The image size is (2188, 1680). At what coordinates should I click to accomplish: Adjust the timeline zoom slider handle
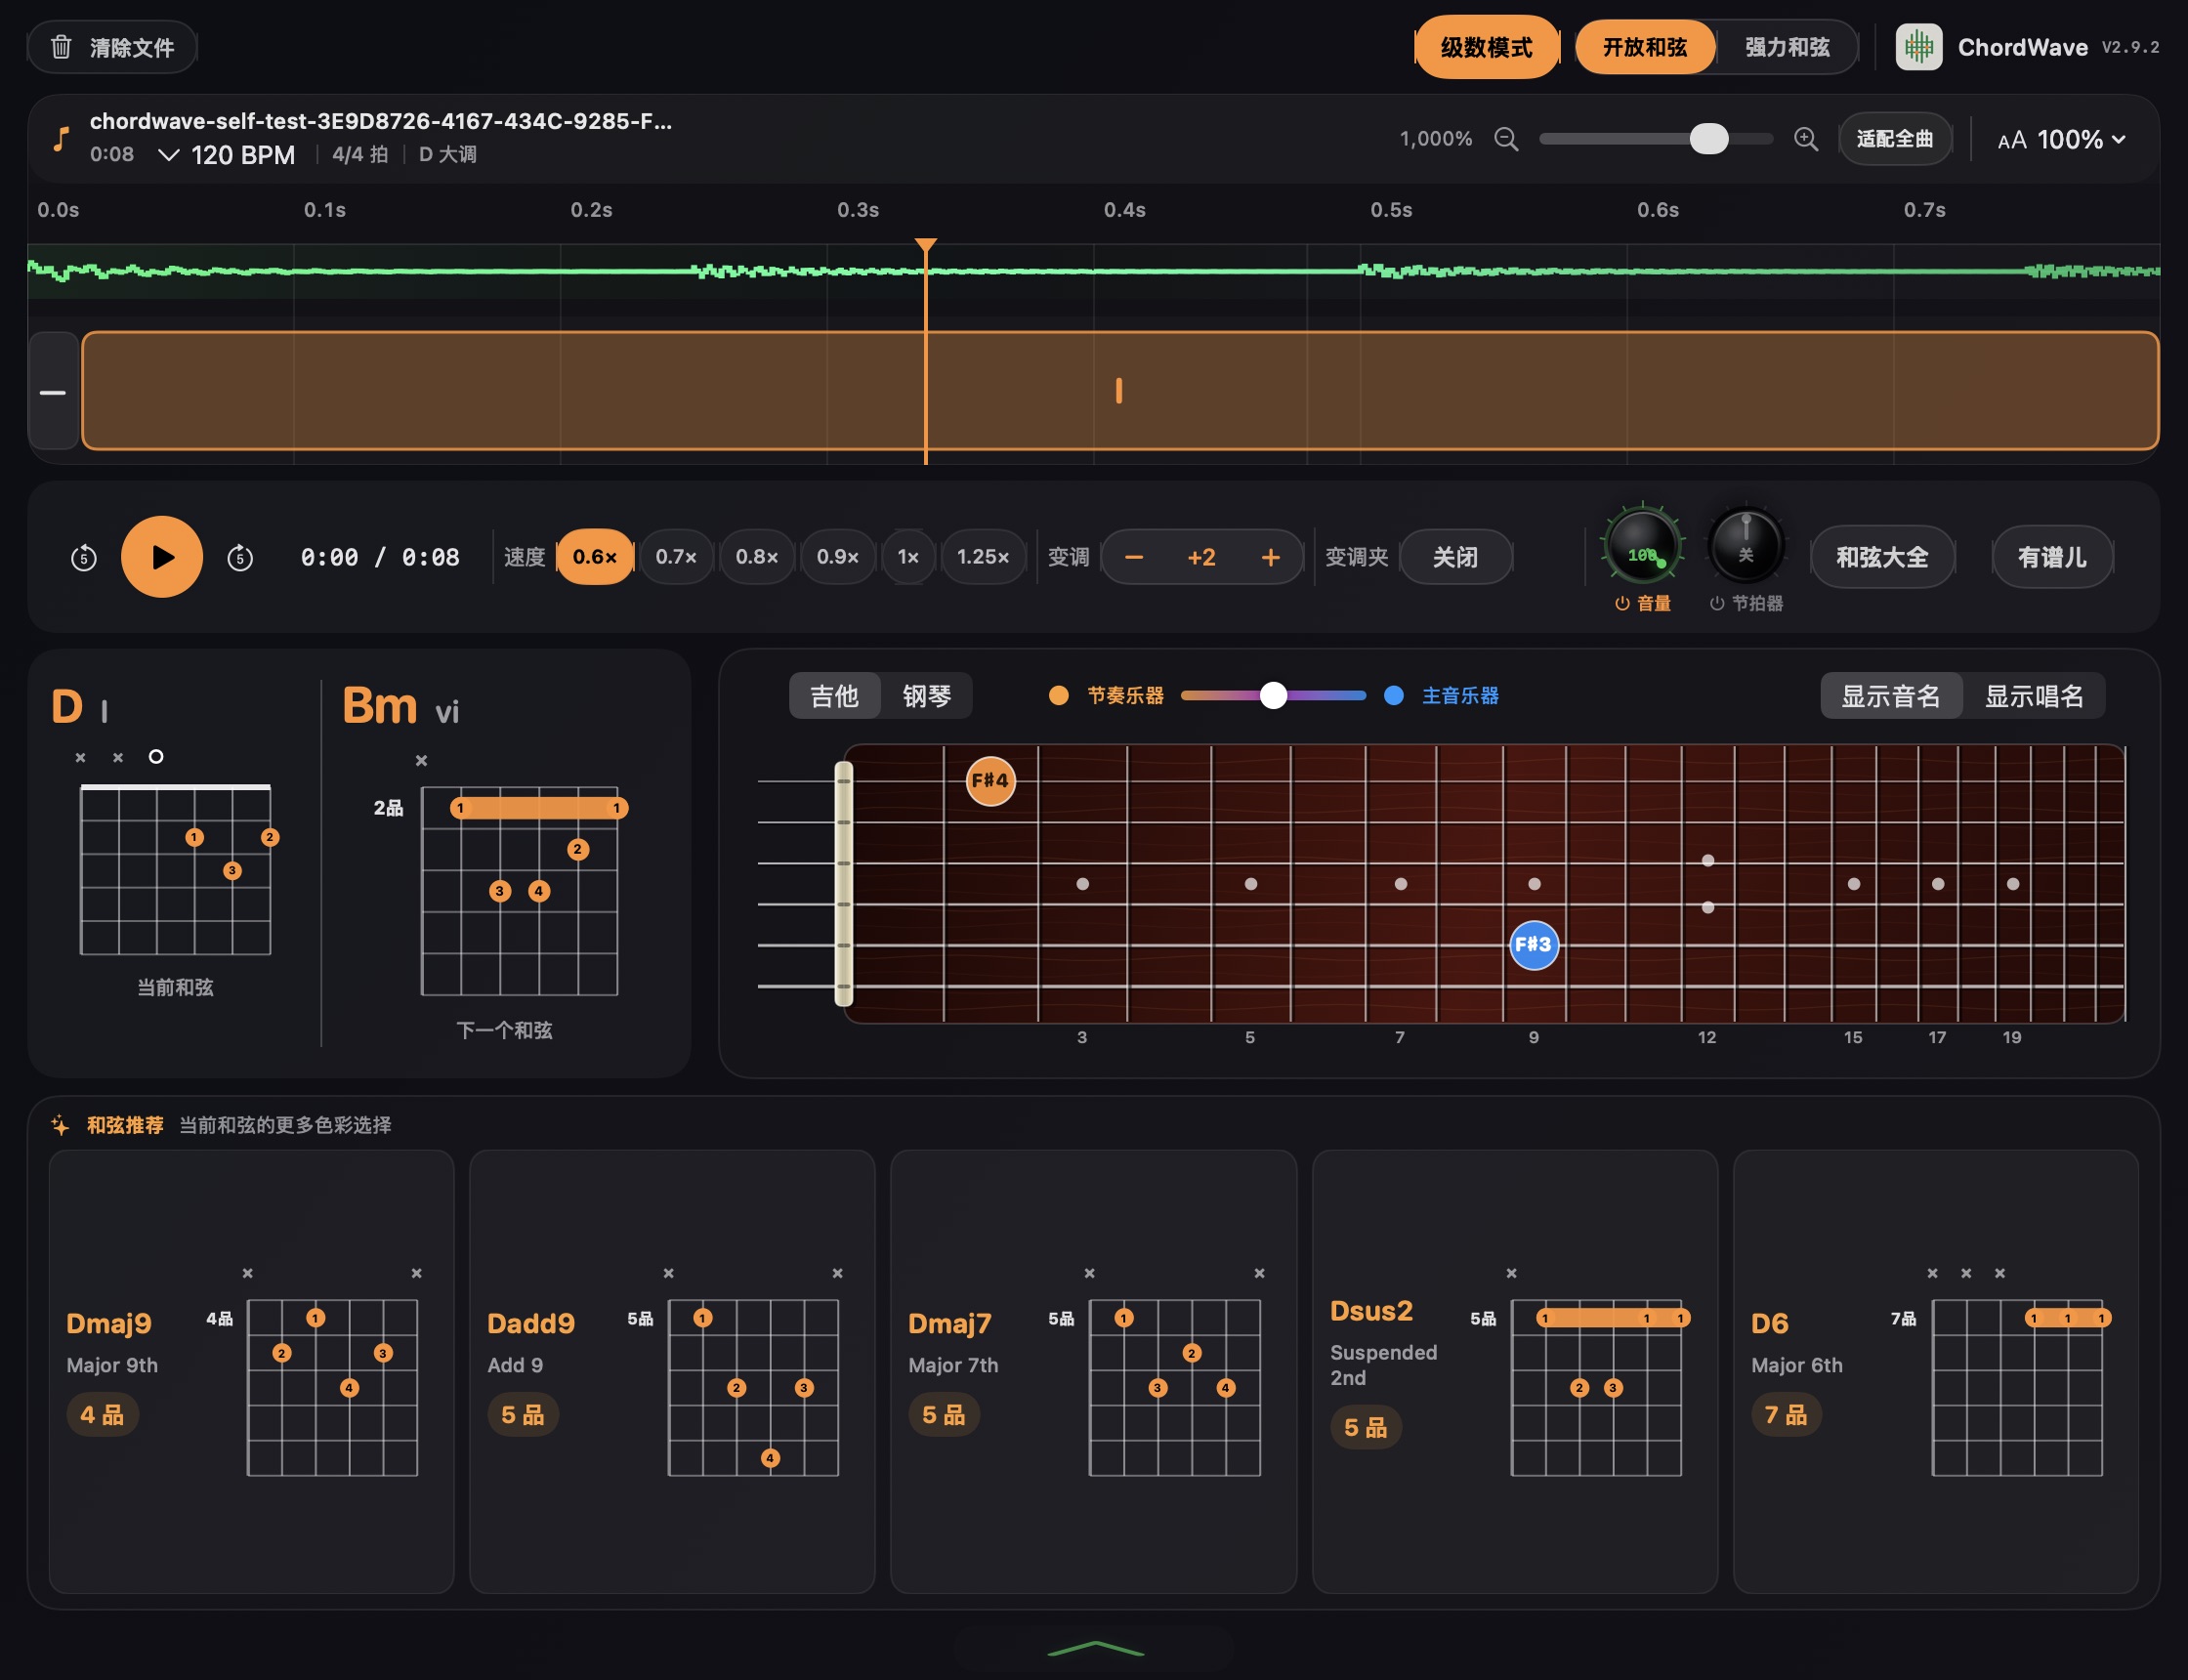1708,139
